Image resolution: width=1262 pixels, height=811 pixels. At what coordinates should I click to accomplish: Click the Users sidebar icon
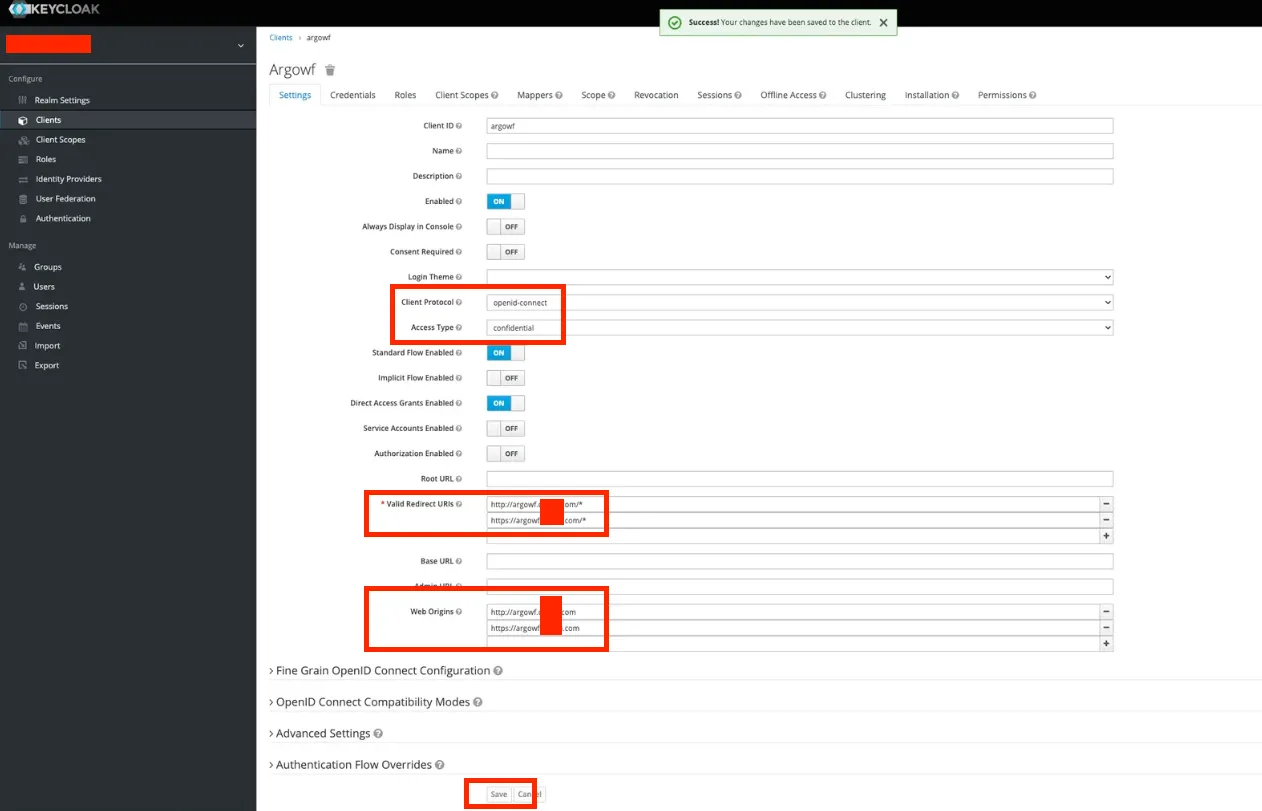pos(22,287)
